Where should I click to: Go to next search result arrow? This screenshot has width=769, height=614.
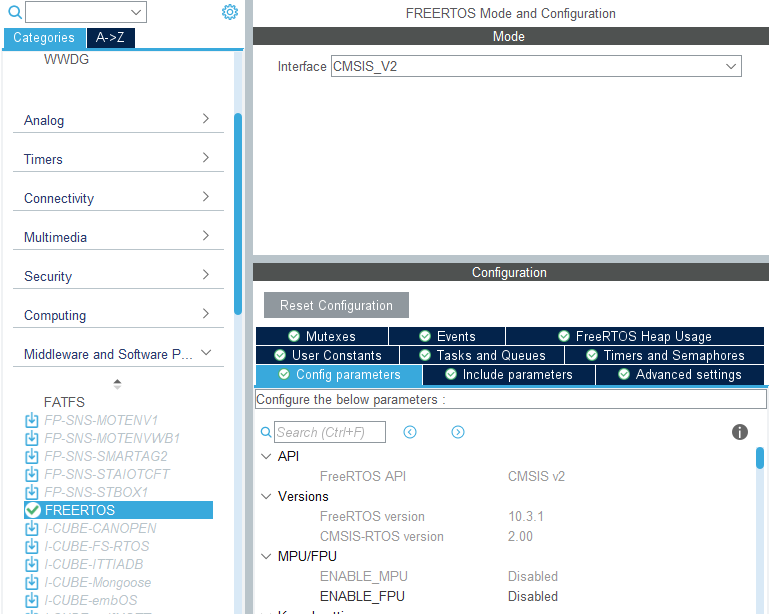pyautogui.click(x=458, y=432)
